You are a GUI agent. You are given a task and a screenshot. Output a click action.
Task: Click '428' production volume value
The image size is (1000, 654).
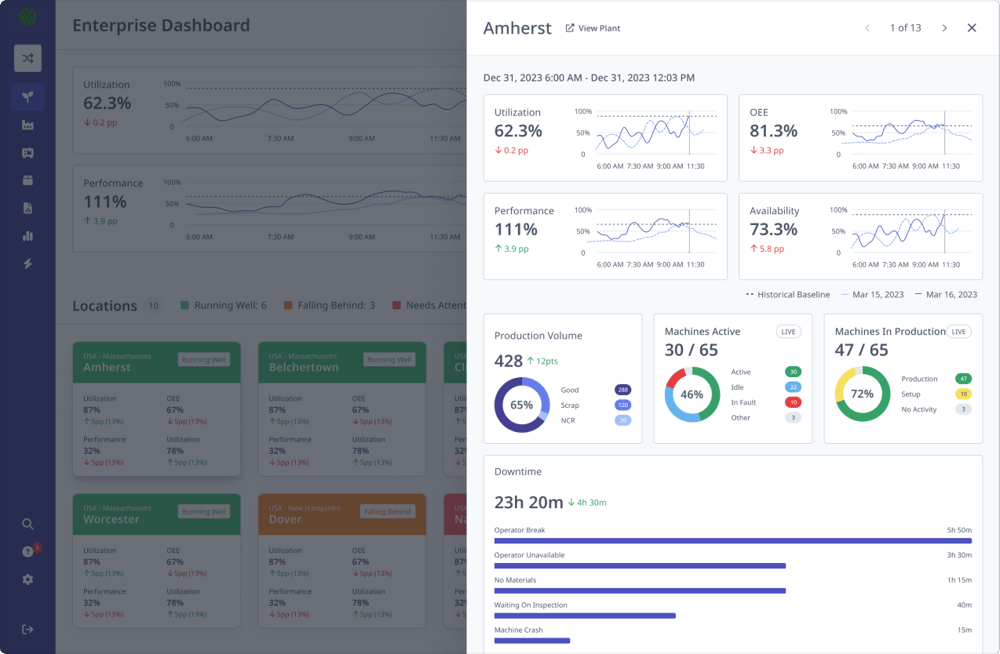(x=508, y=361)
